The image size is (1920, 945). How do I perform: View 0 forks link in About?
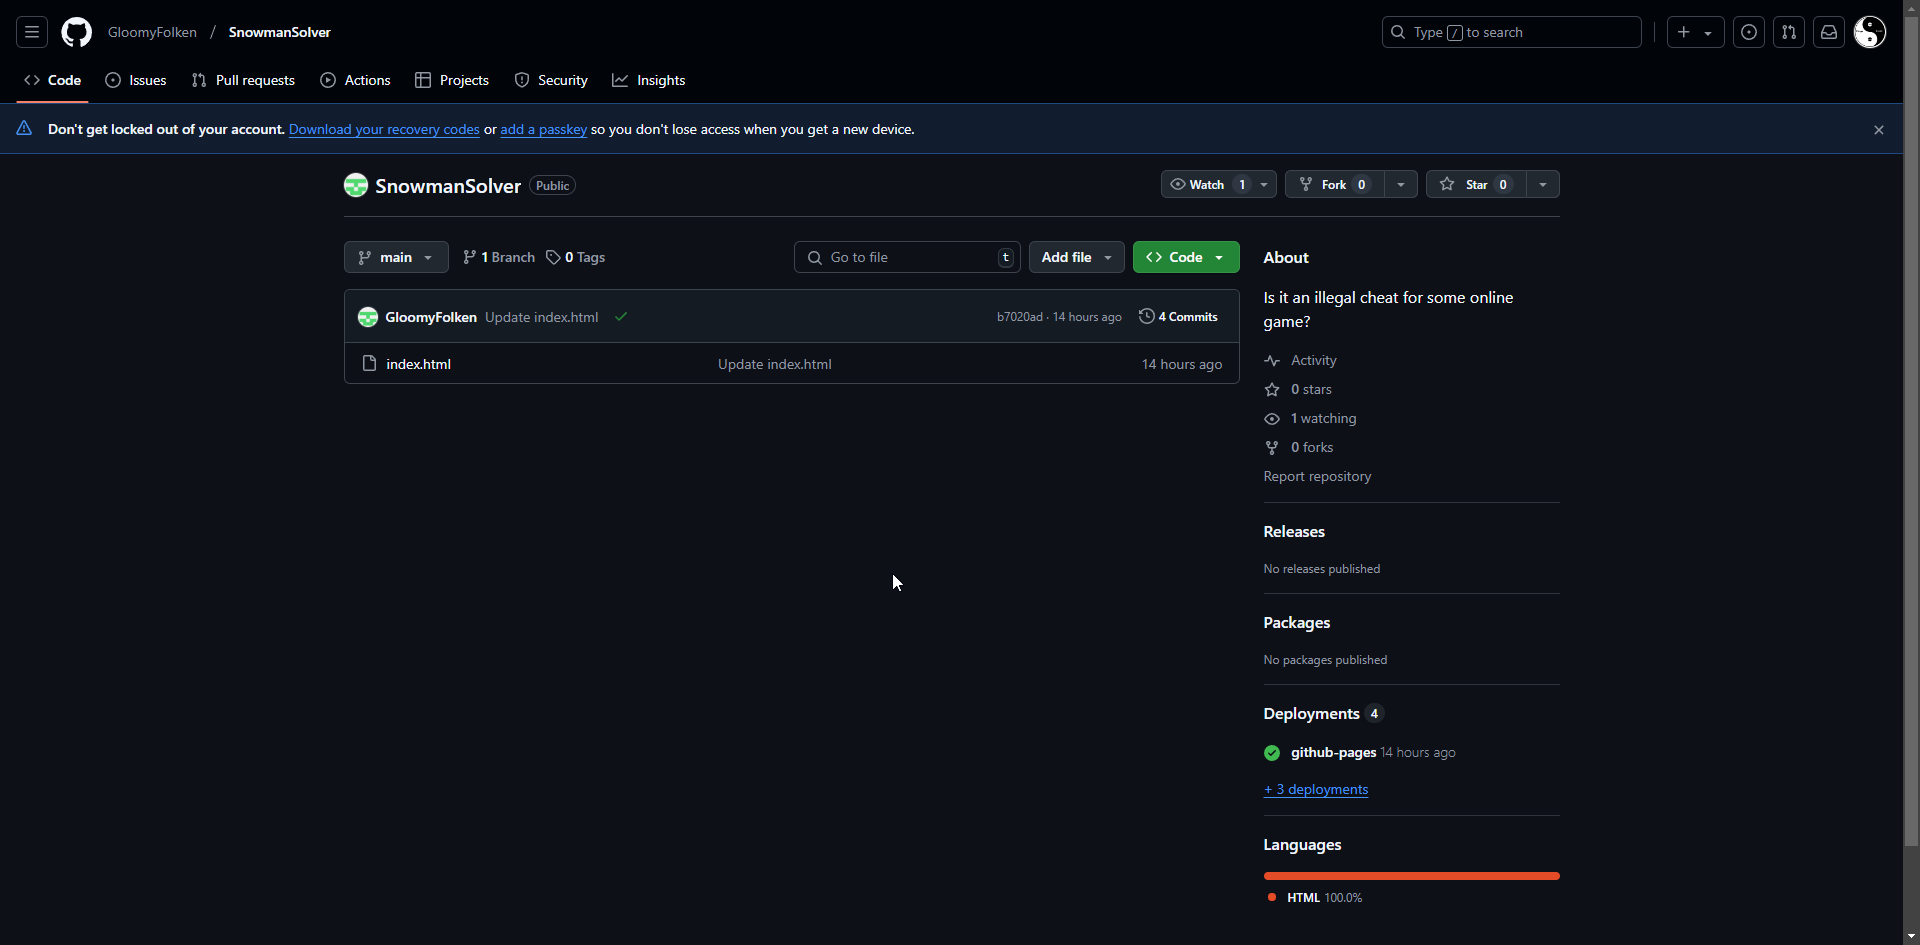pyautogui.click(x=1299, y=447)
